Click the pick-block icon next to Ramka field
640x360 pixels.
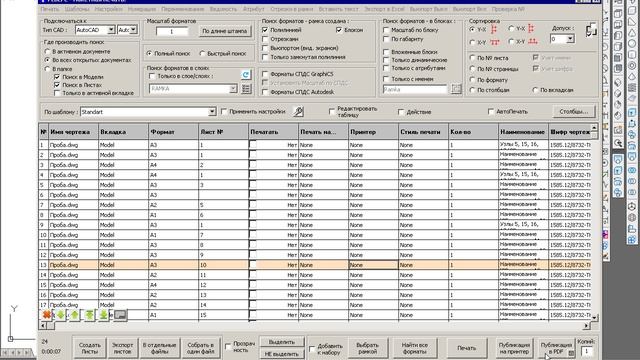[x=456, y=89]
